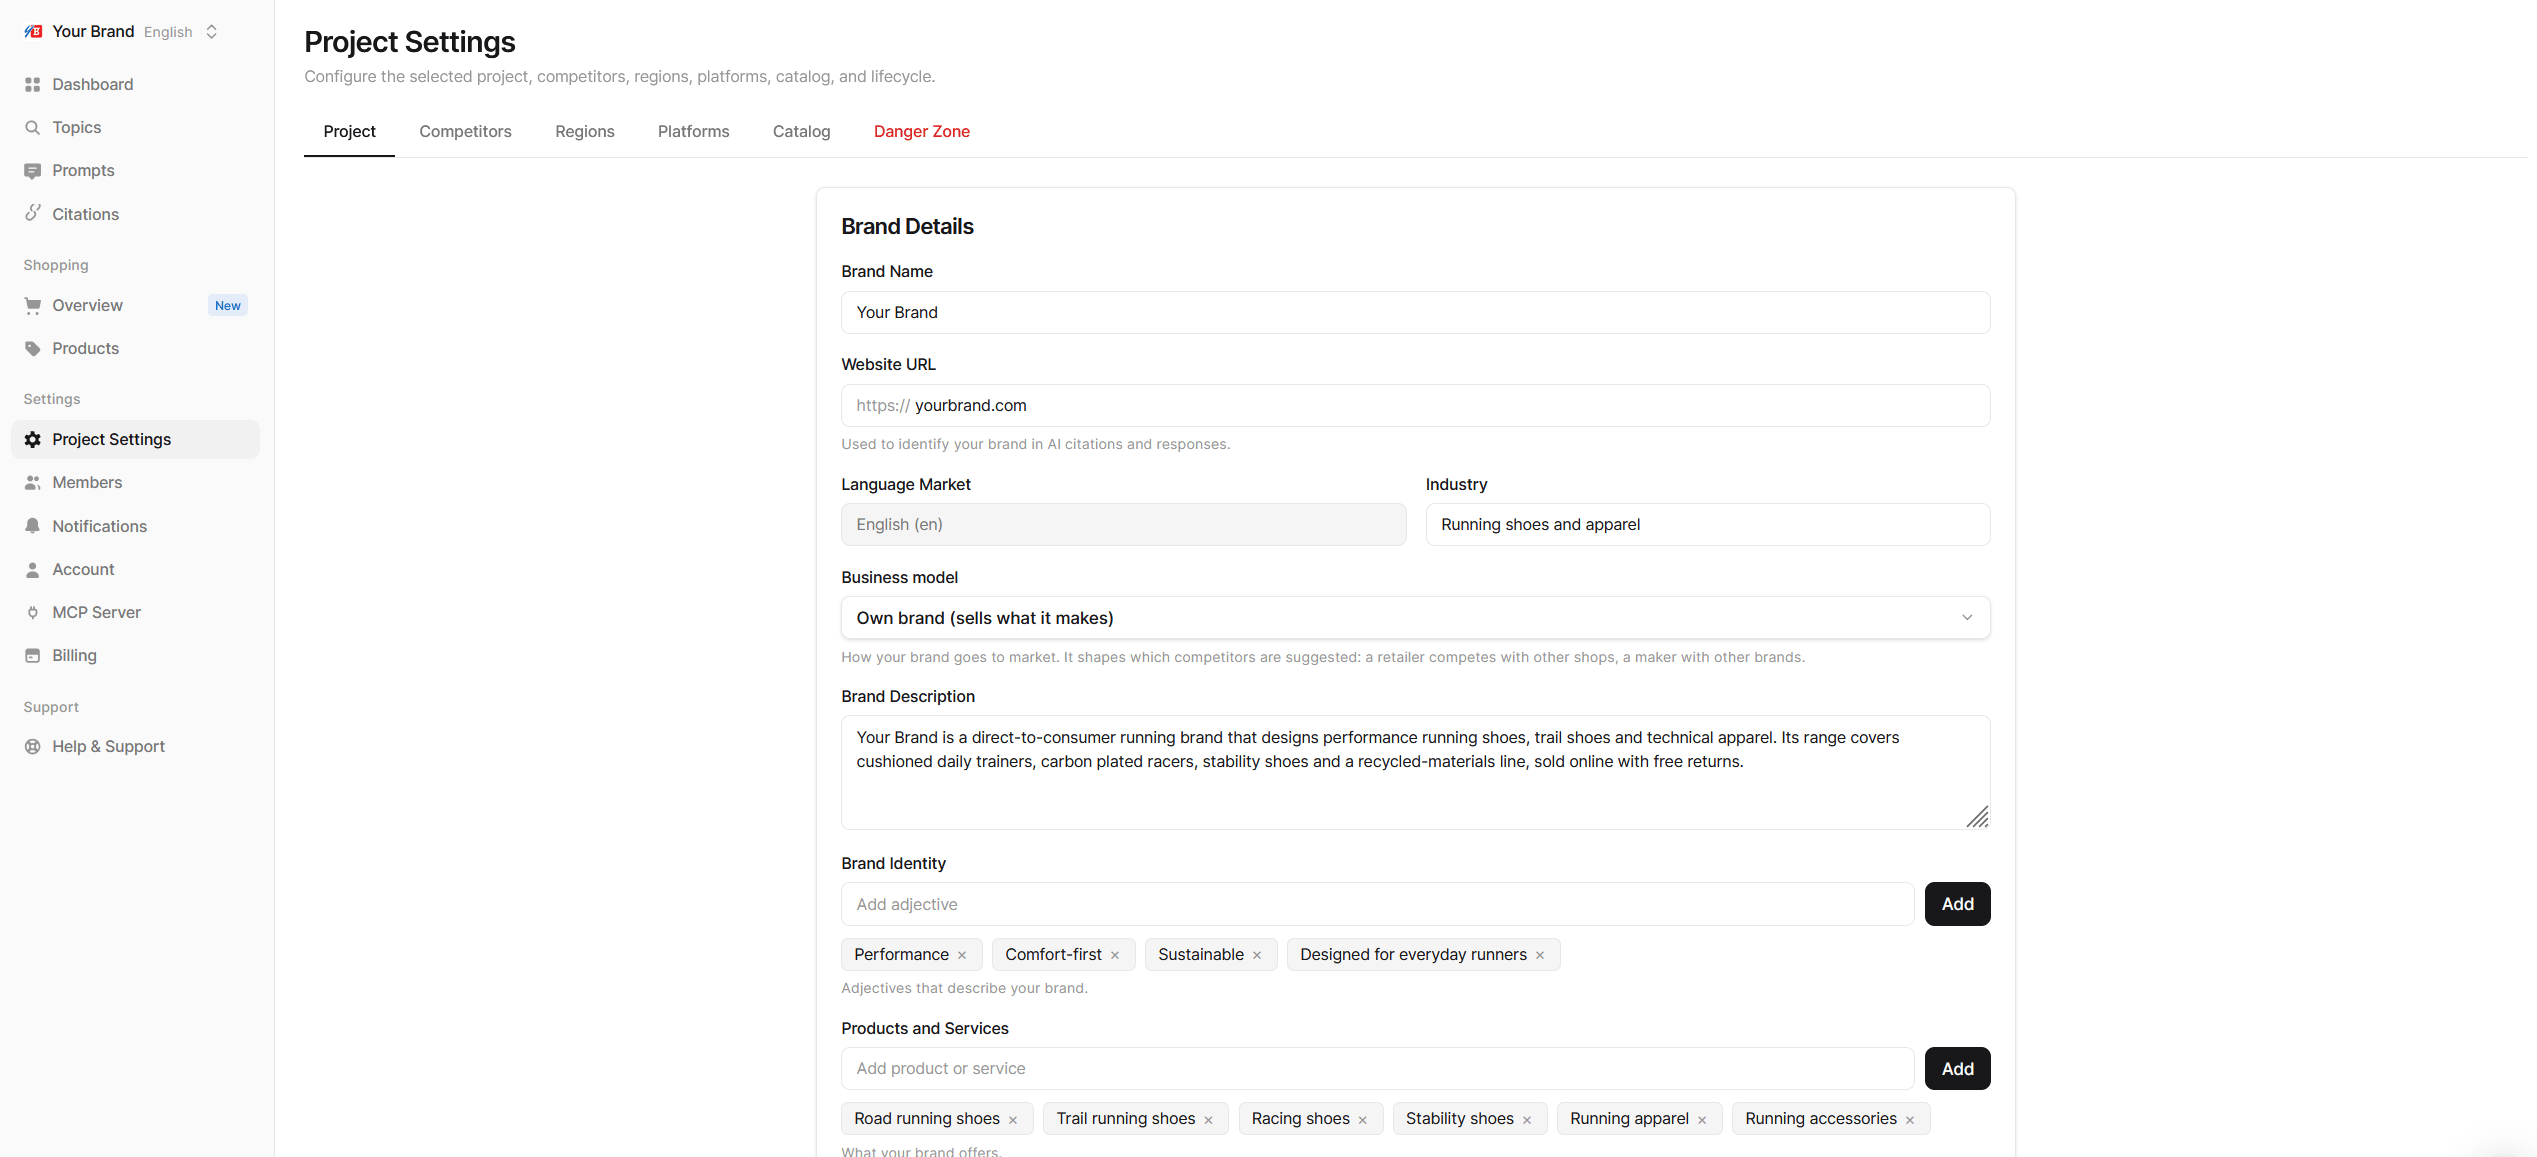The height and width of the screenshot is (1157, 2537).
Task: Switch to the Regions tab
Action: (x=585, y=131)
